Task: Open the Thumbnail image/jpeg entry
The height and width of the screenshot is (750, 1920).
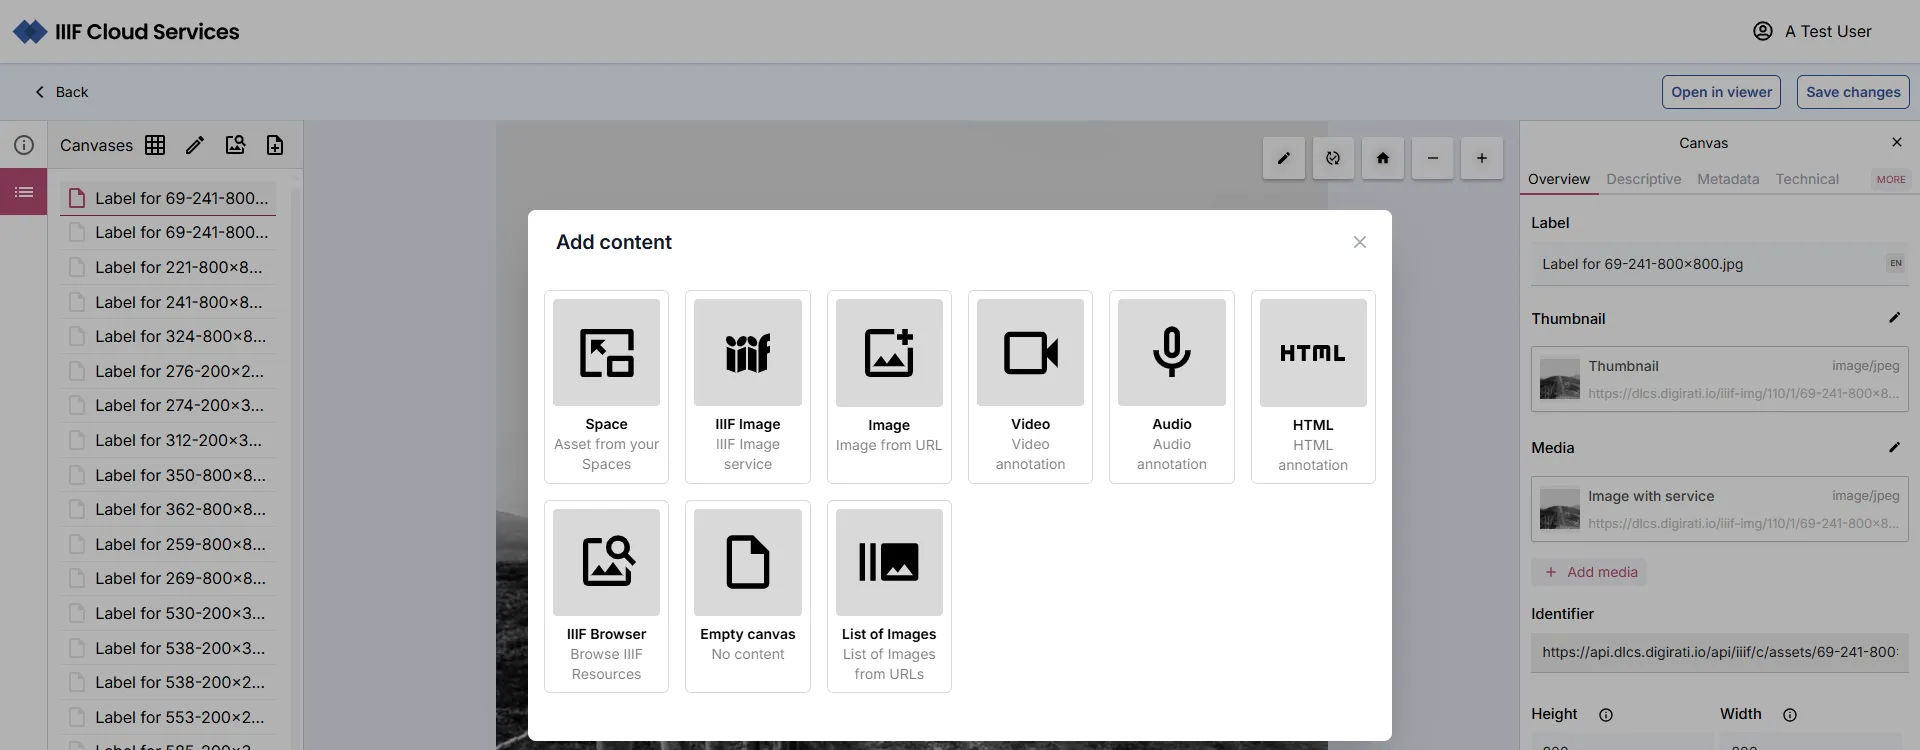Action: tap(1719, 379)
